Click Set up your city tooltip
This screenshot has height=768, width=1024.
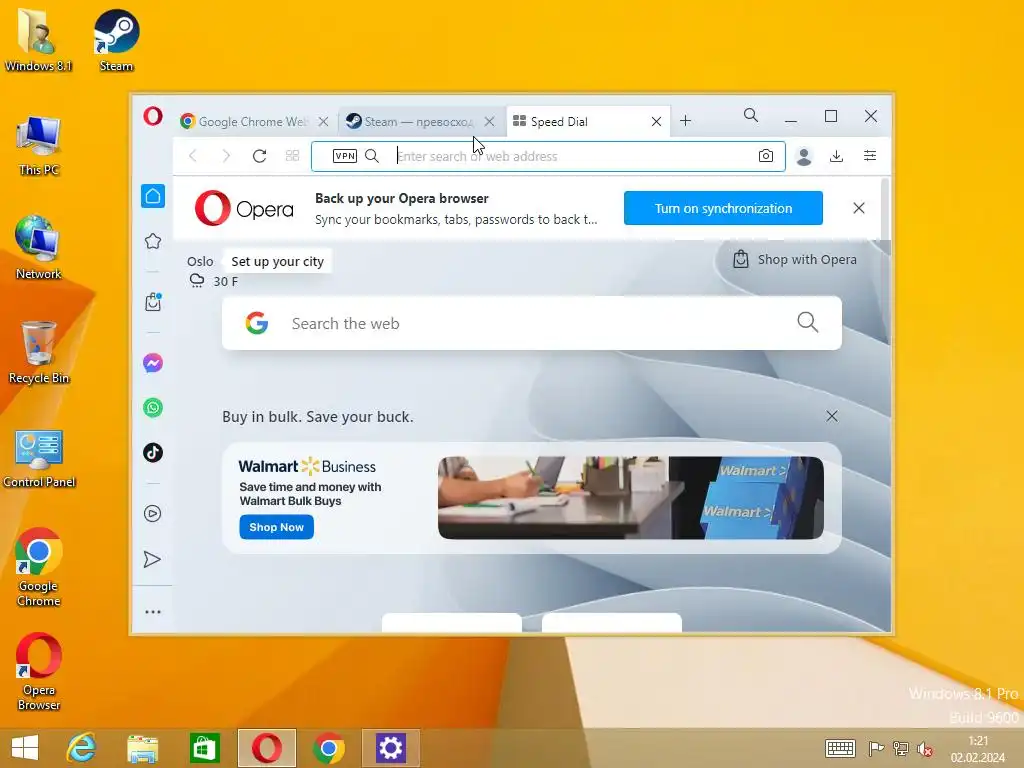click(x=278, y=261)
